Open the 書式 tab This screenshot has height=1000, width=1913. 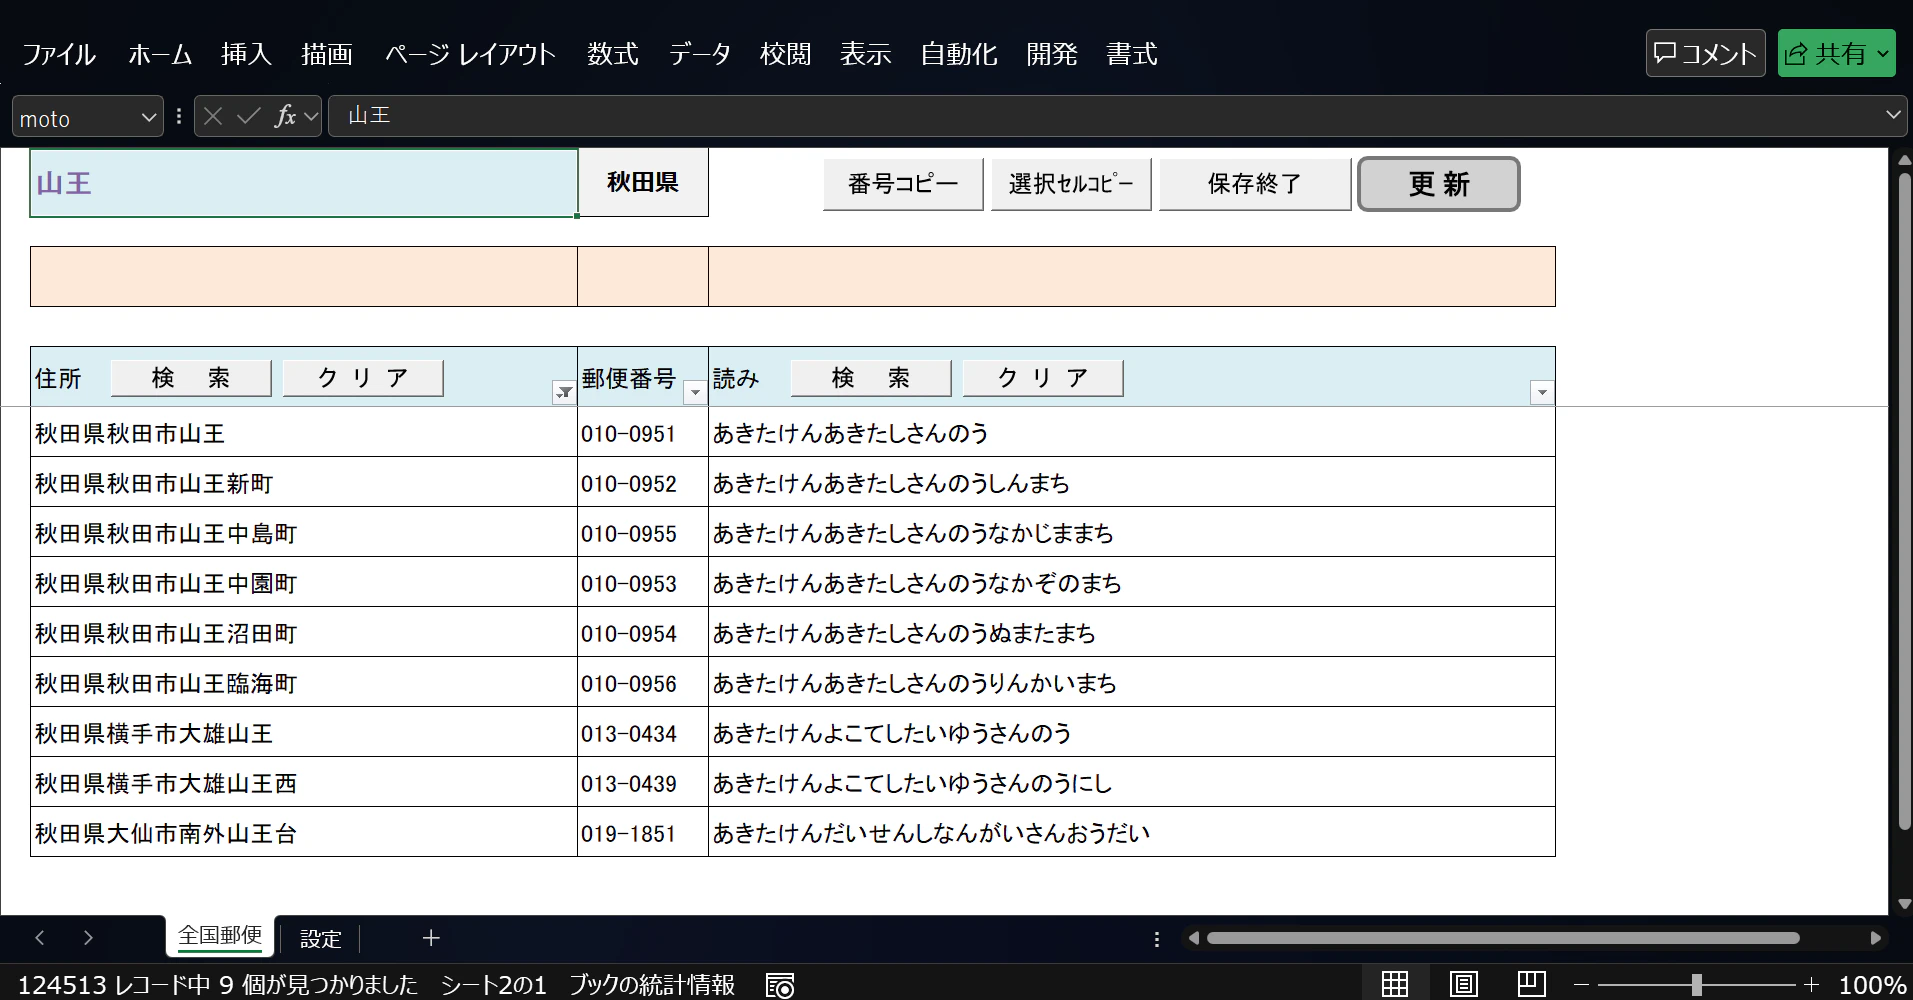[x=1132, y=54]
